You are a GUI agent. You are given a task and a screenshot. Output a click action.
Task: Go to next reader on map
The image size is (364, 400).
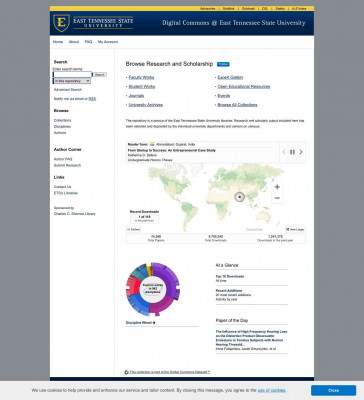coord(301,152)
